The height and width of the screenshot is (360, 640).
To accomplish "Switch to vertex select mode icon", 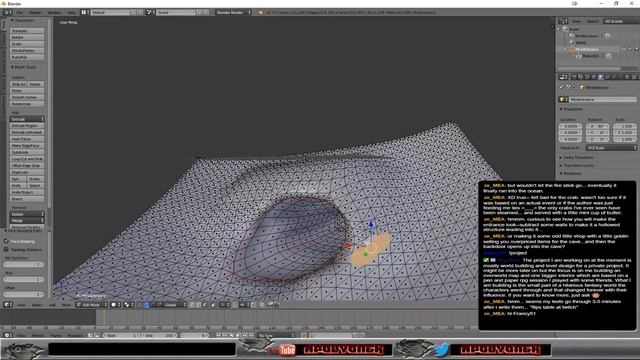I will click(x=192, y=304).
